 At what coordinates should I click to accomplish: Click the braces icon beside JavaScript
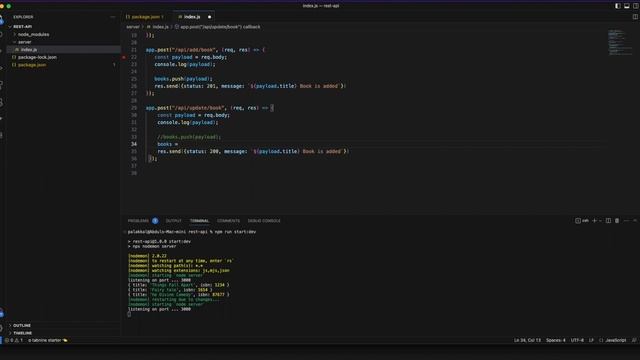click(601, 340)
